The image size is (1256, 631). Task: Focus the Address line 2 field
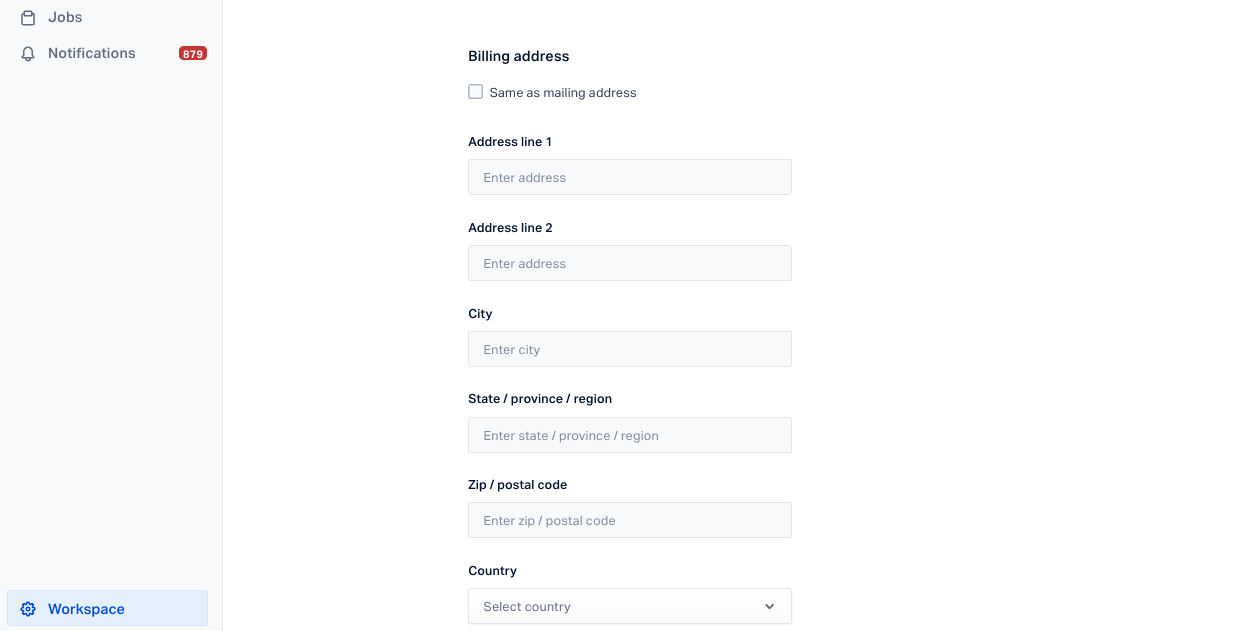click(630, 263)
